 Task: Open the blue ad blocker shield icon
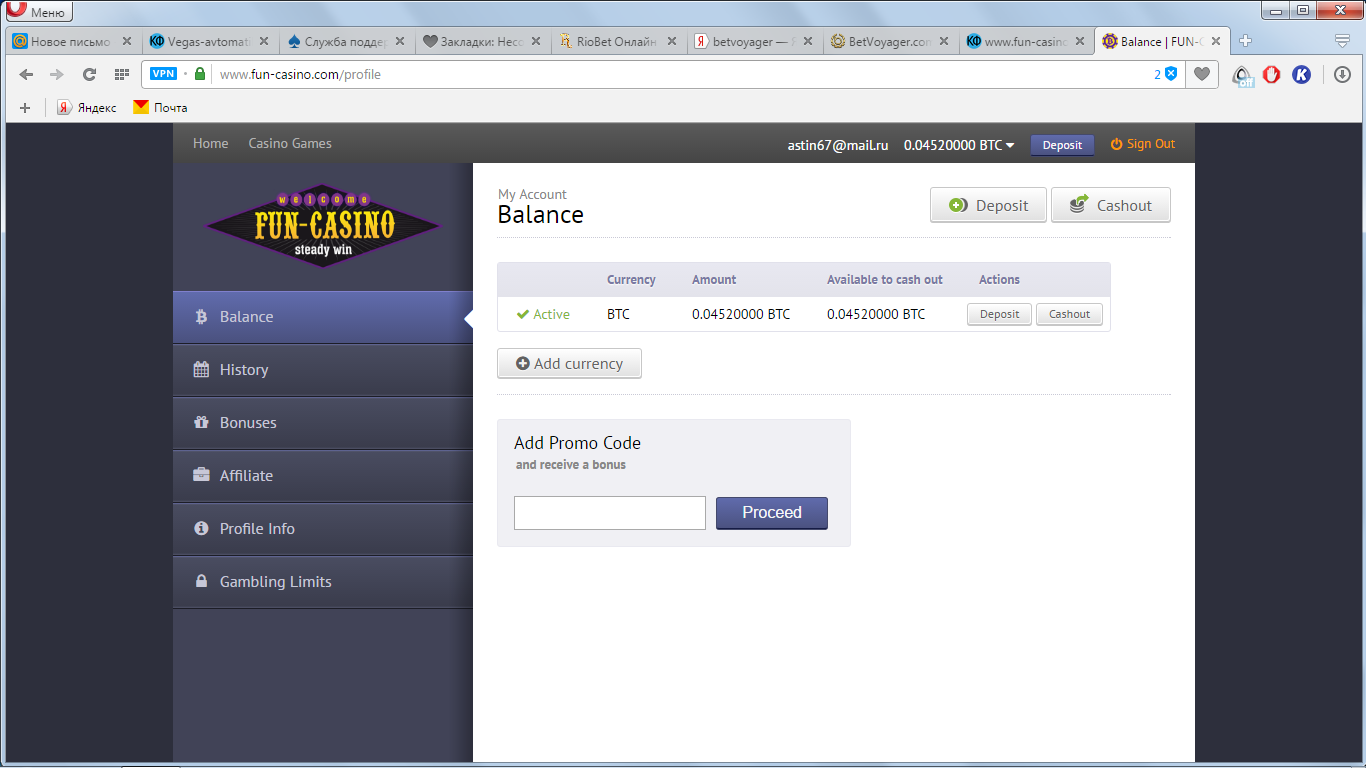(x=1171, y=74)
